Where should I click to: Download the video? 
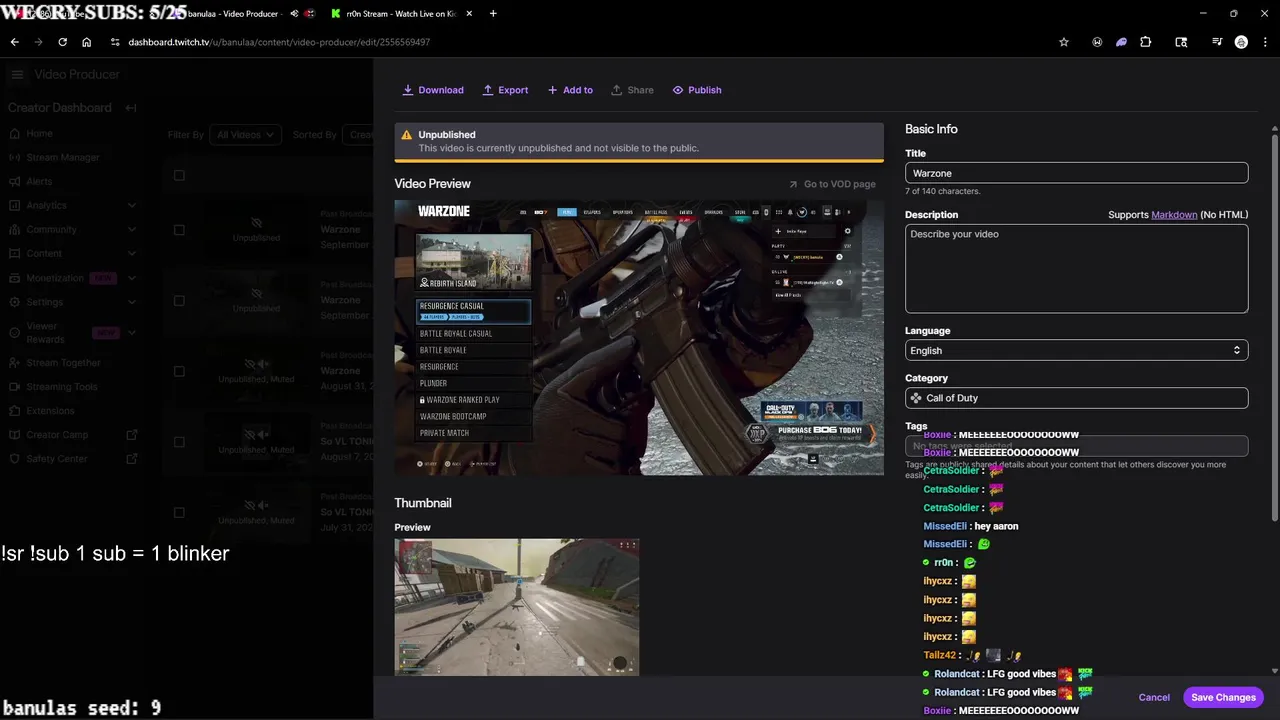(433, 90)
